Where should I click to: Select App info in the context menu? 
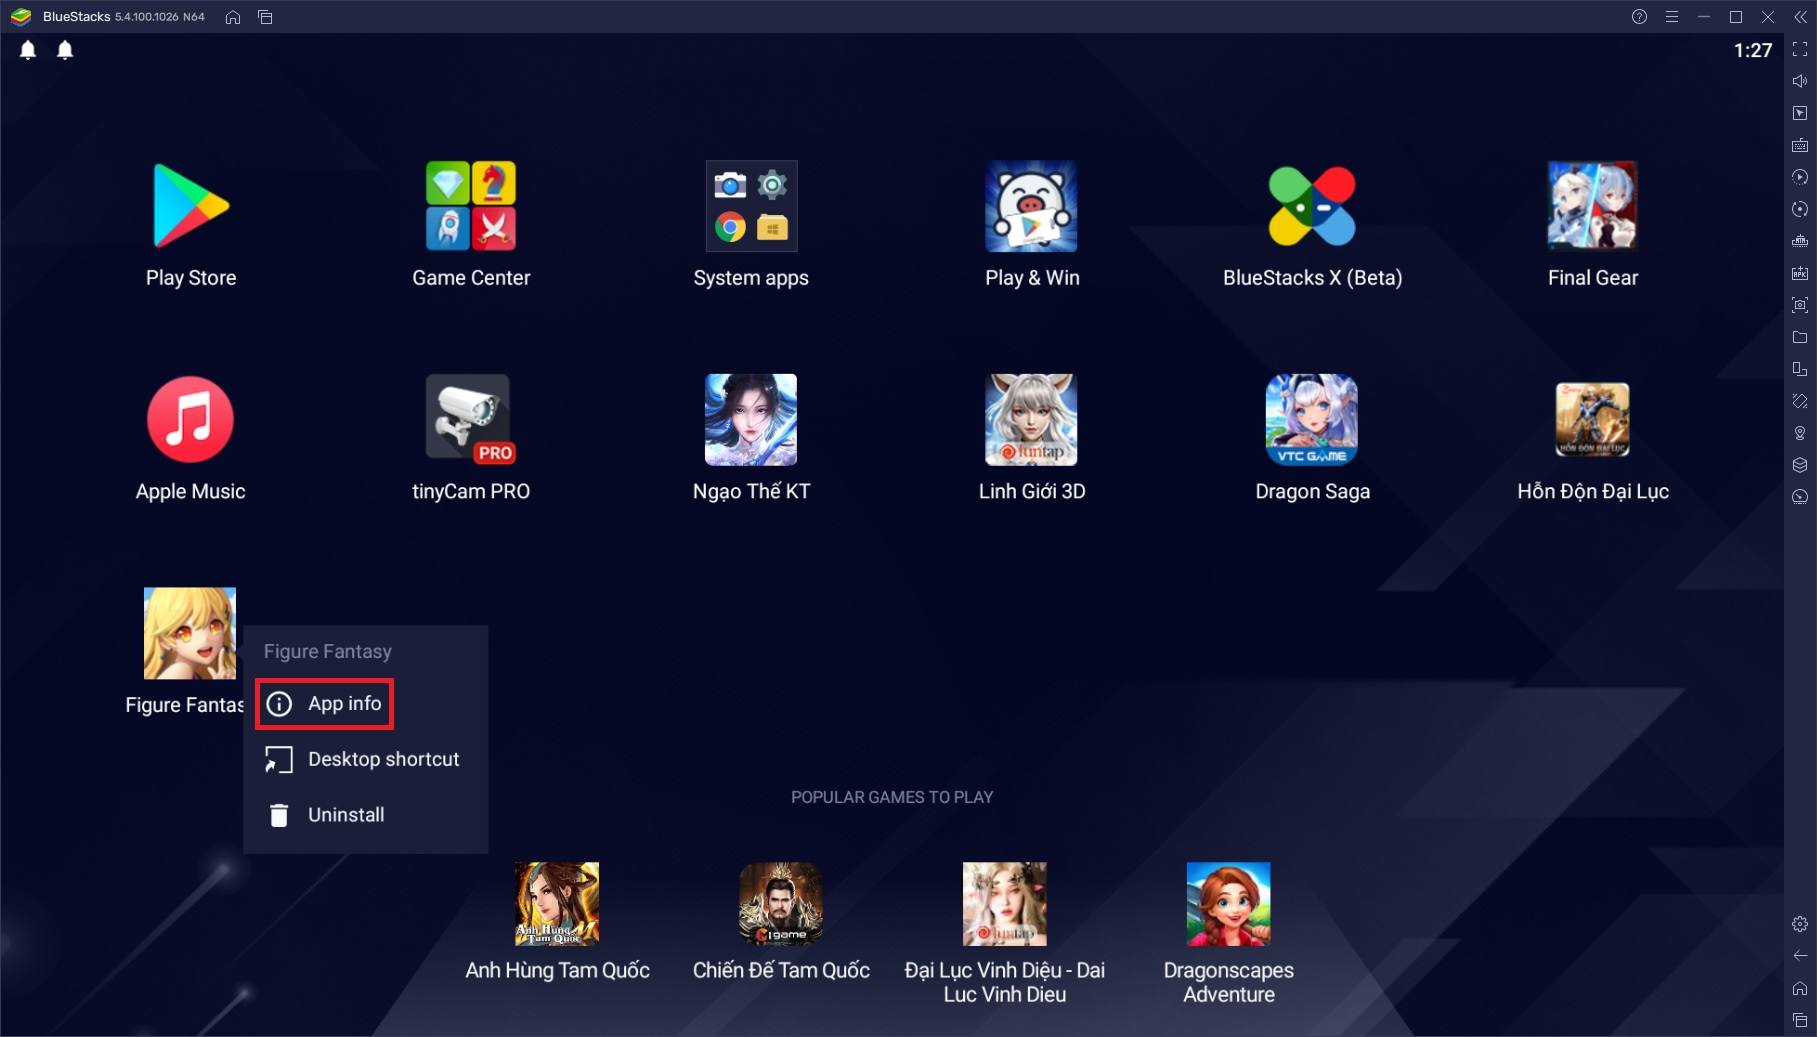[x=324, y=704]
